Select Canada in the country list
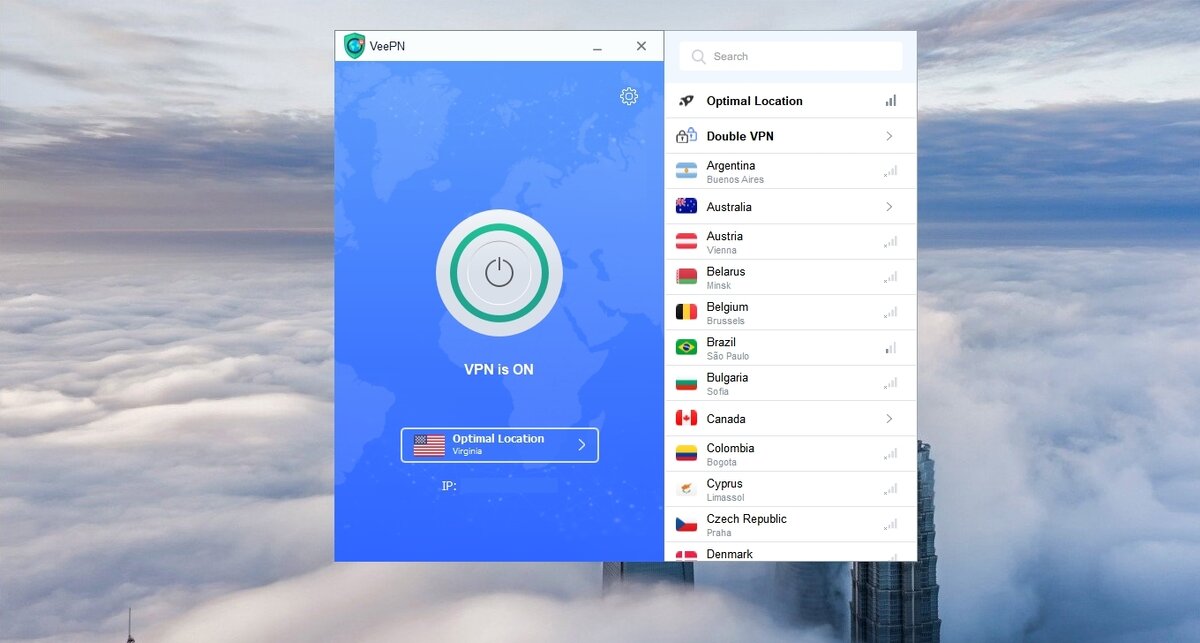Viewport: 1200px width, 643px height. [791, 419]
